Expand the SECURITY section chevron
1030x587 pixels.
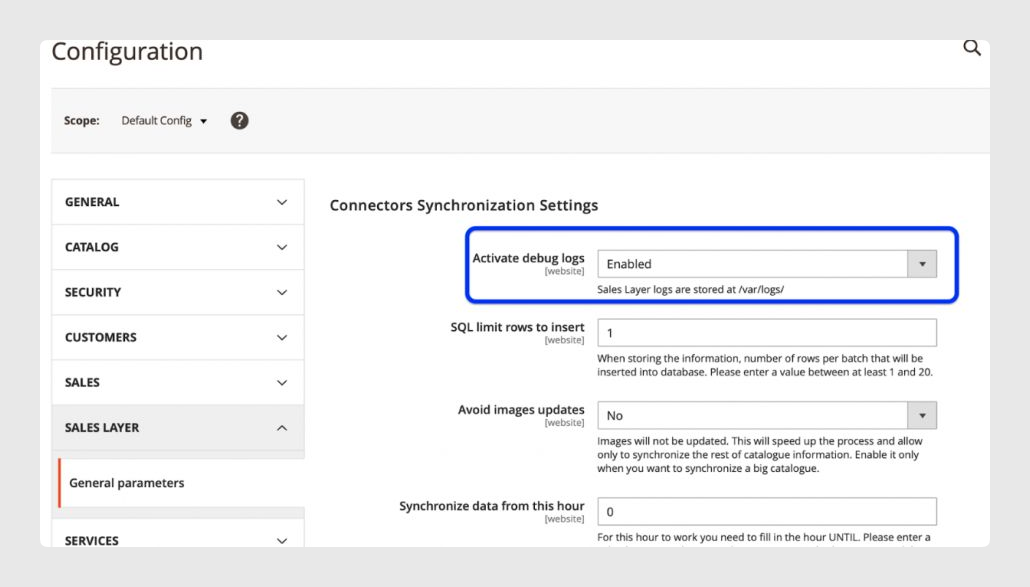pyautogui.click(x=282, y=293)
